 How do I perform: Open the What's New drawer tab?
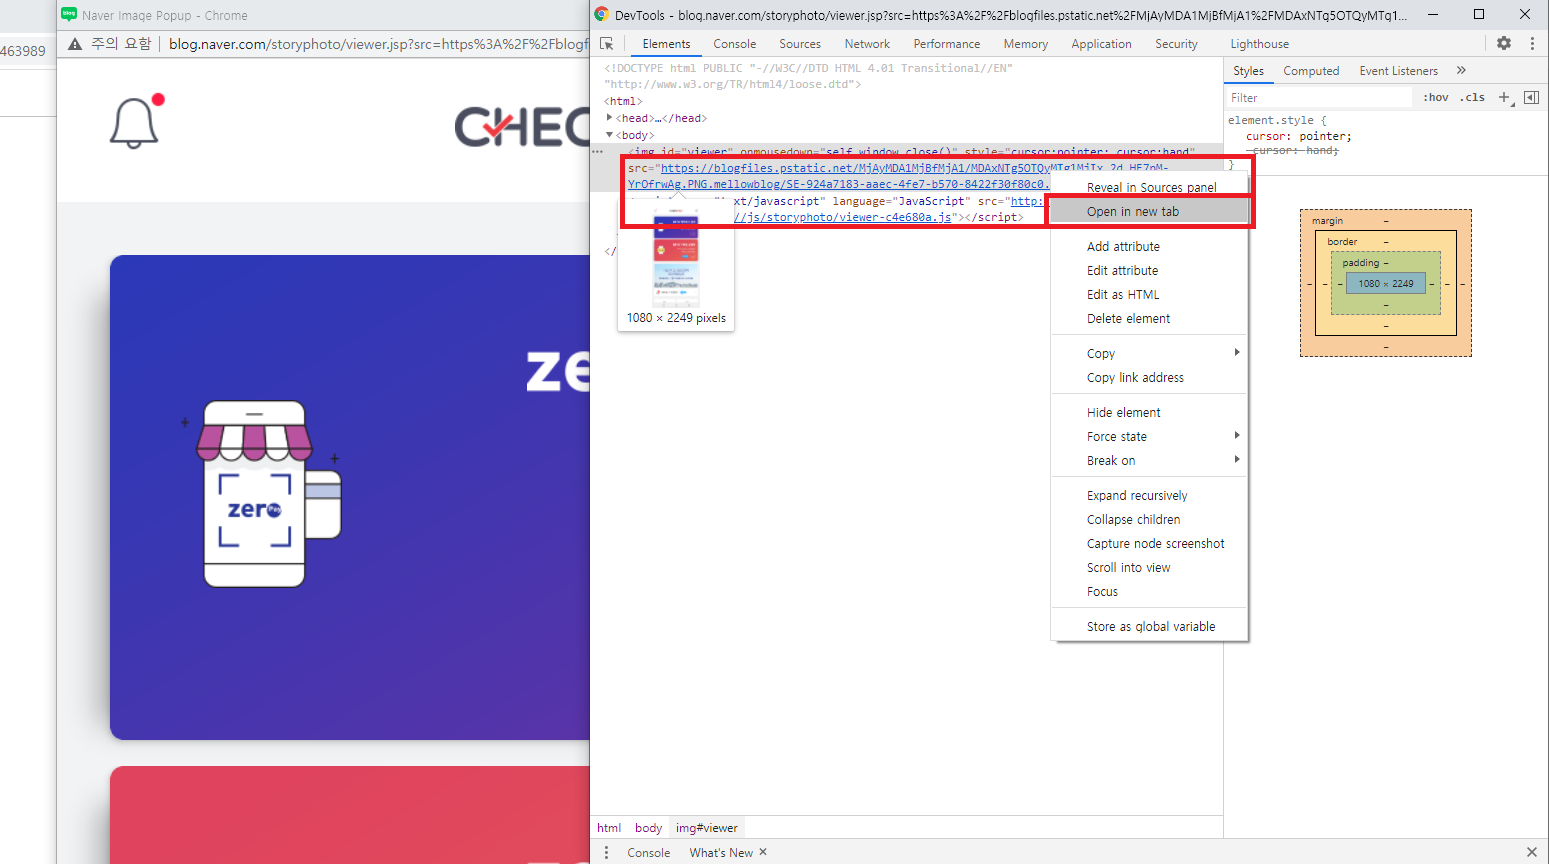pyautogui.click(x=720, y=852)
